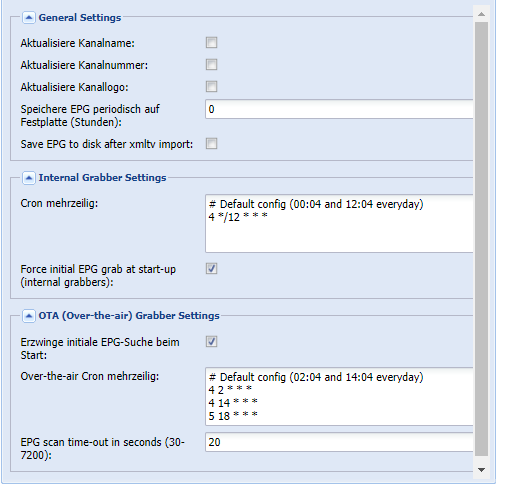The height and width of the screenshot is (490, 505).
Task: Tick the Aktualisiere Kanallogo checkbox
Action: point(211,86)
